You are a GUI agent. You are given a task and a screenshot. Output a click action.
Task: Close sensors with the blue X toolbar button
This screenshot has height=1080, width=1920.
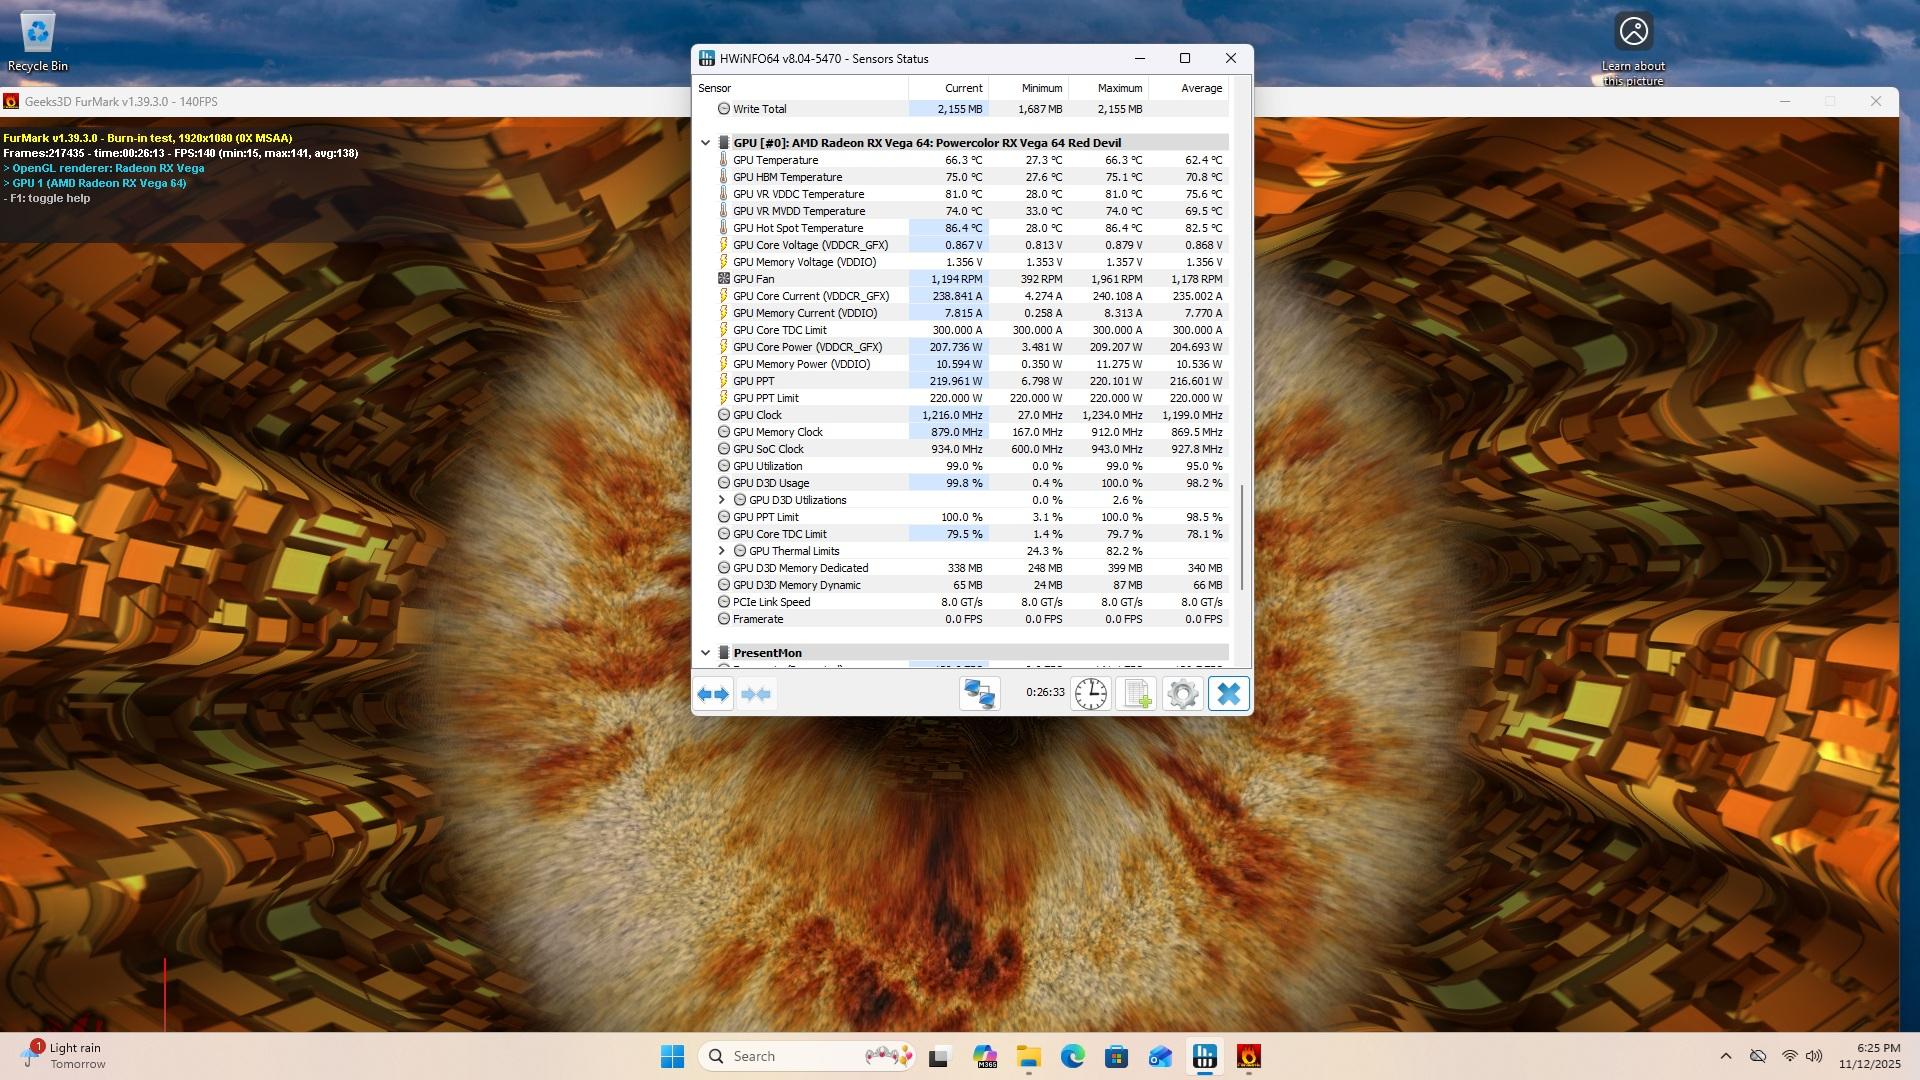pos(1229,694)
